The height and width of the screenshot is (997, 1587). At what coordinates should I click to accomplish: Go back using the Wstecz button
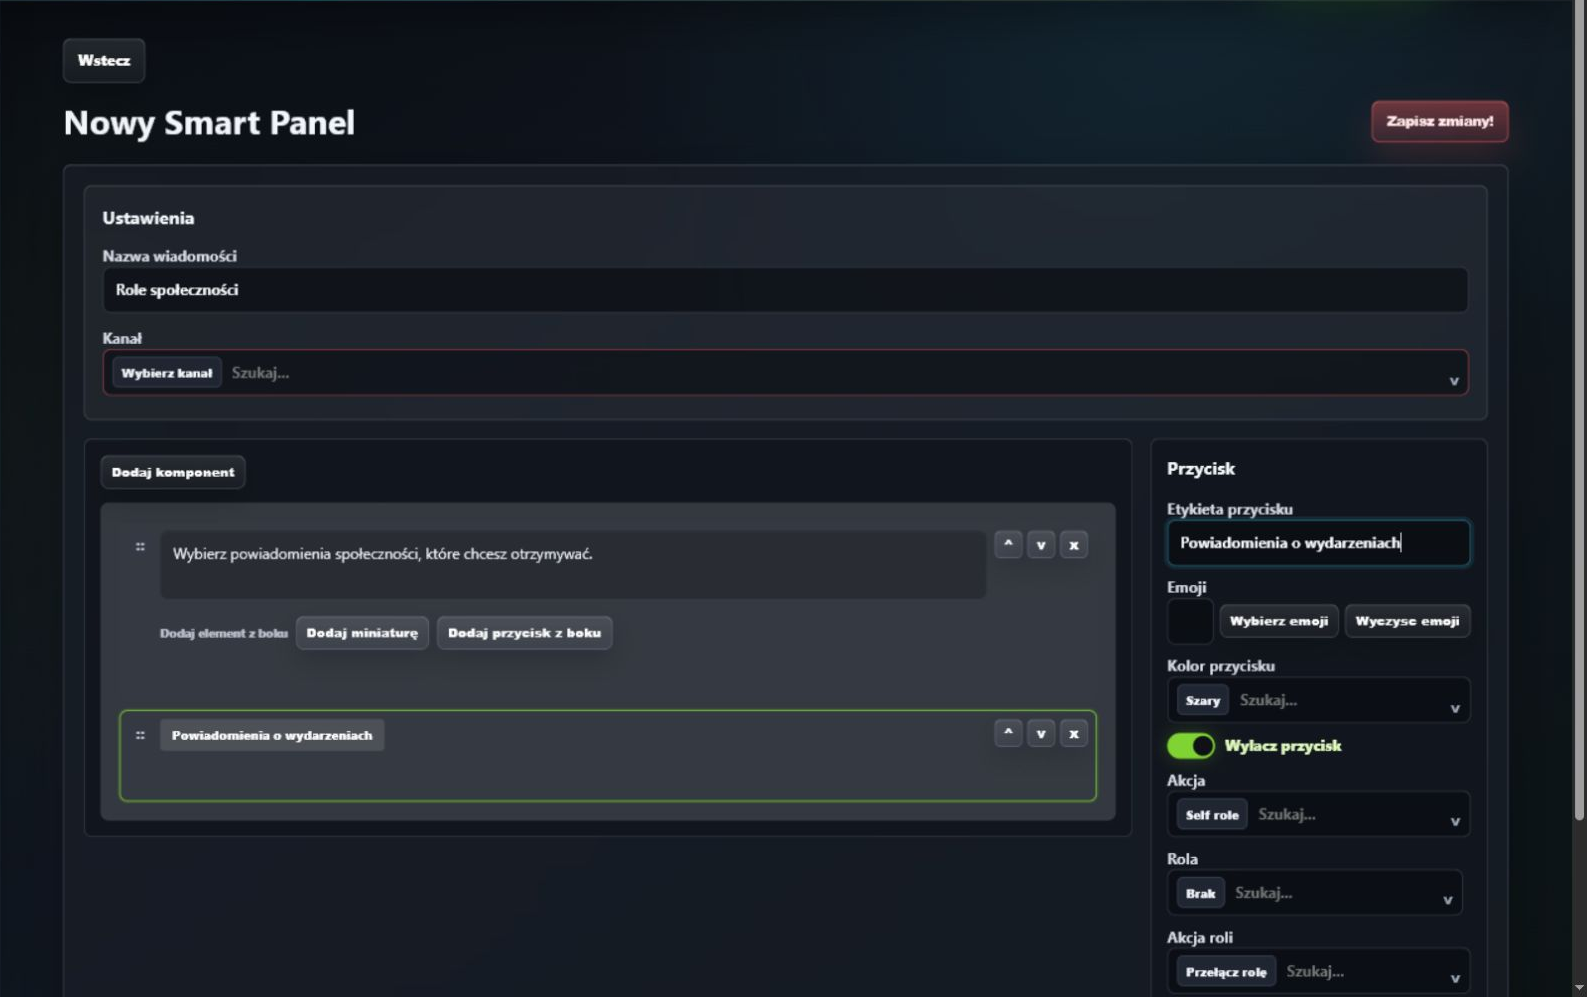pyautogui.click(x=104, y=60)
